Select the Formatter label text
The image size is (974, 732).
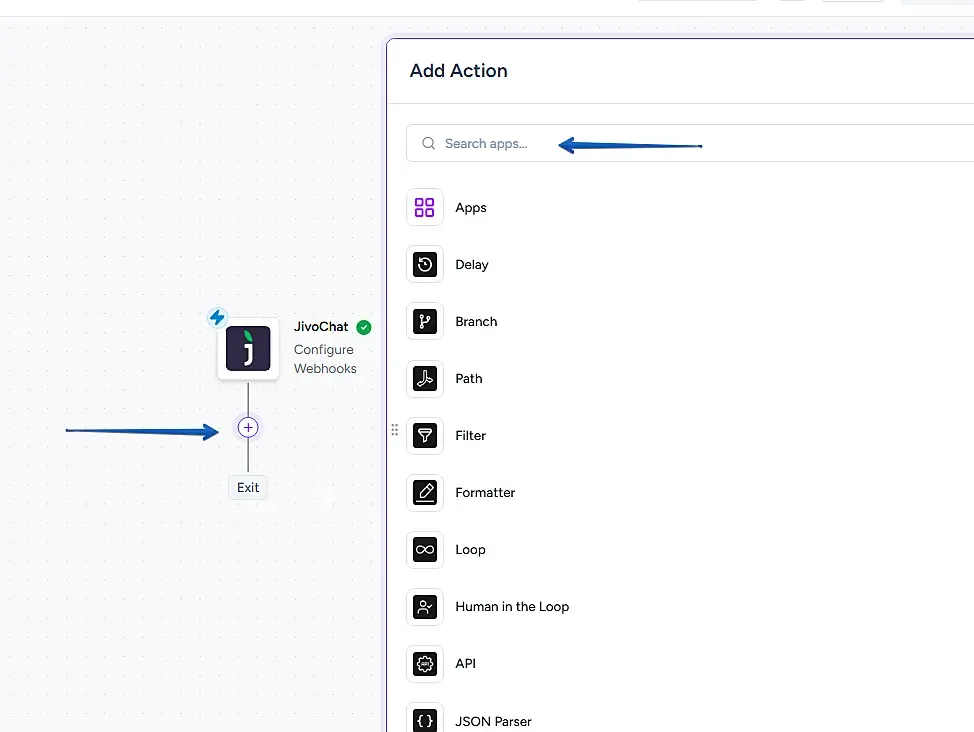click(485, 493)
